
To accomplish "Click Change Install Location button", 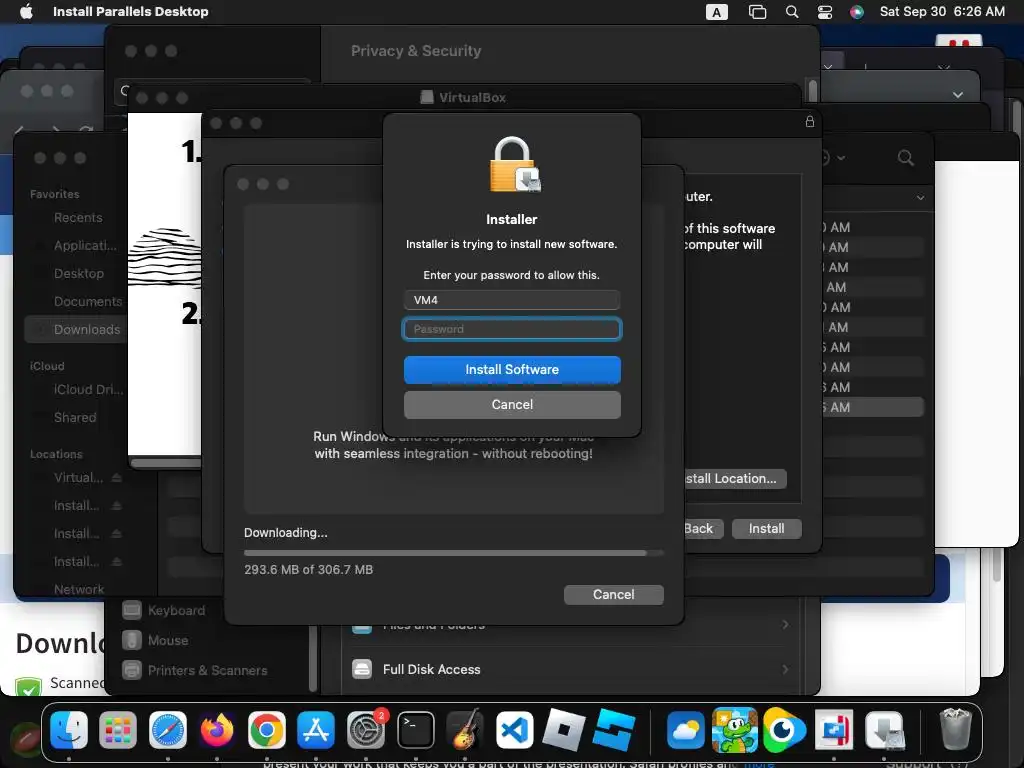I will coord(734,479).
